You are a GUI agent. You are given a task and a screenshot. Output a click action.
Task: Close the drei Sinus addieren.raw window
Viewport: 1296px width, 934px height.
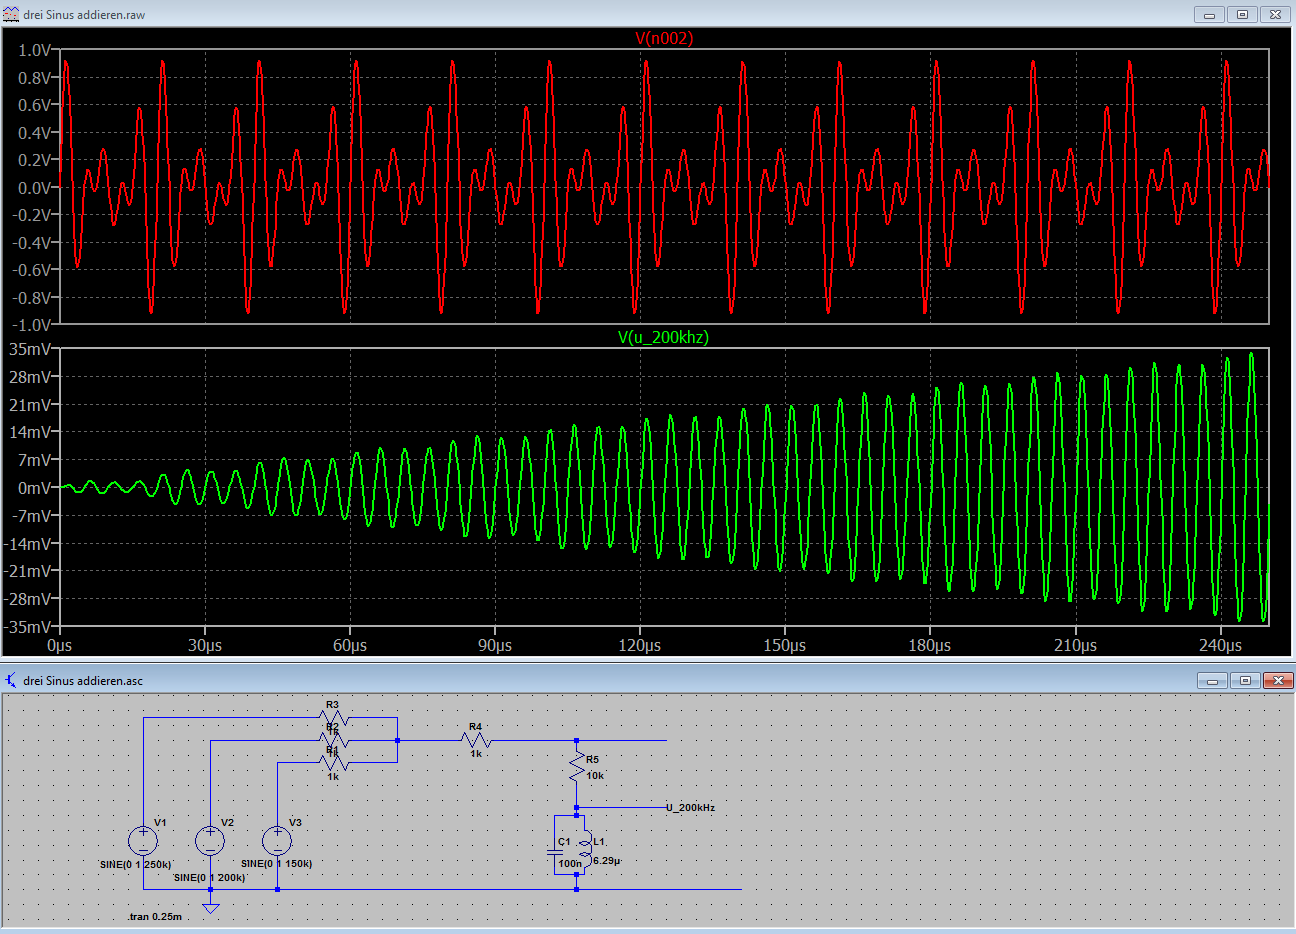tap(1275, 14)
